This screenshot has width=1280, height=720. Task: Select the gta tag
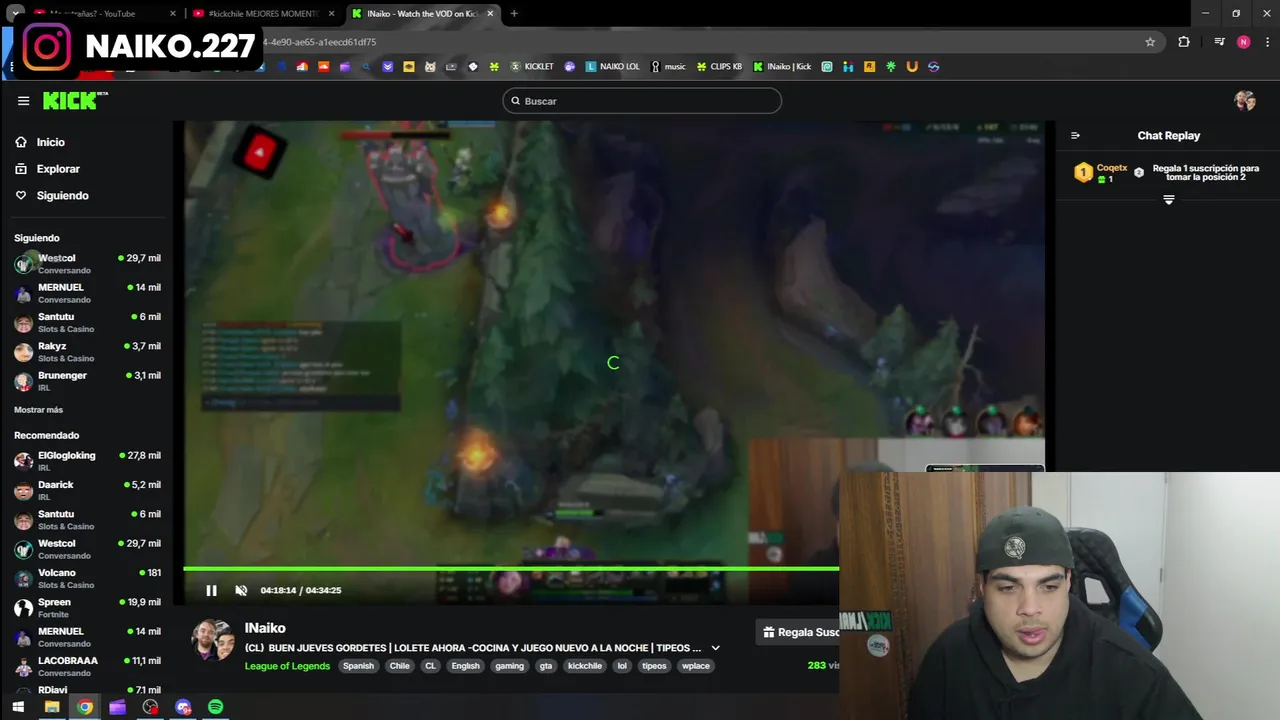click(546, 666)
